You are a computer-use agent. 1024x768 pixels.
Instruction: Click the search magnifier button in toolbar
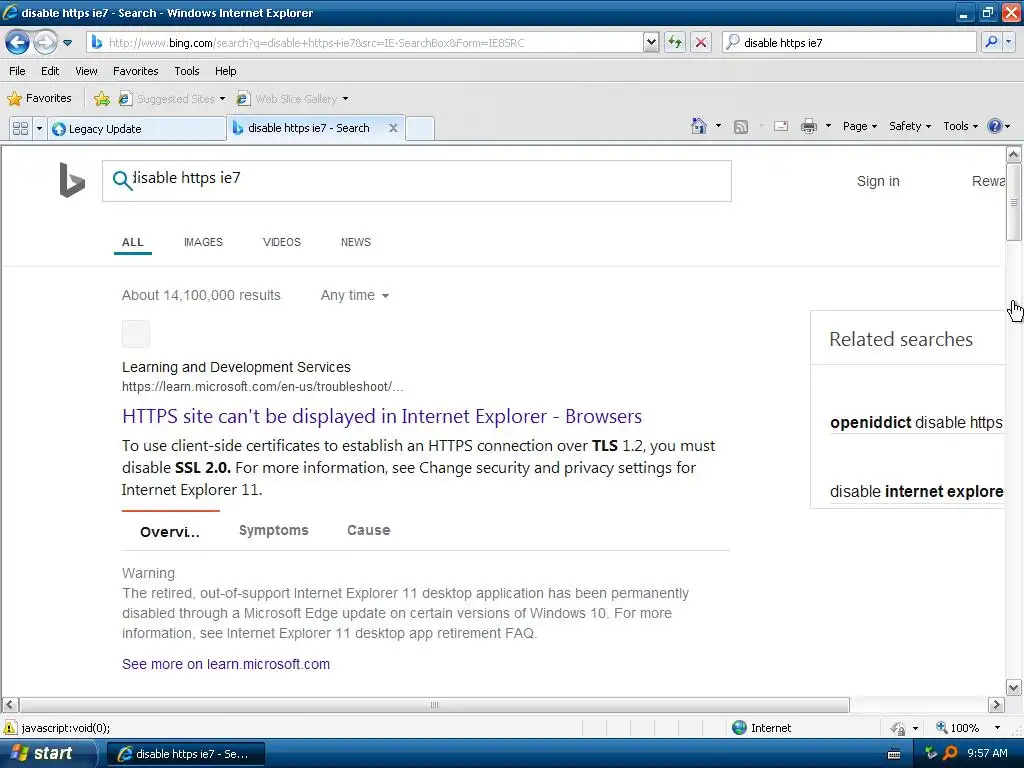coord(991,42)
